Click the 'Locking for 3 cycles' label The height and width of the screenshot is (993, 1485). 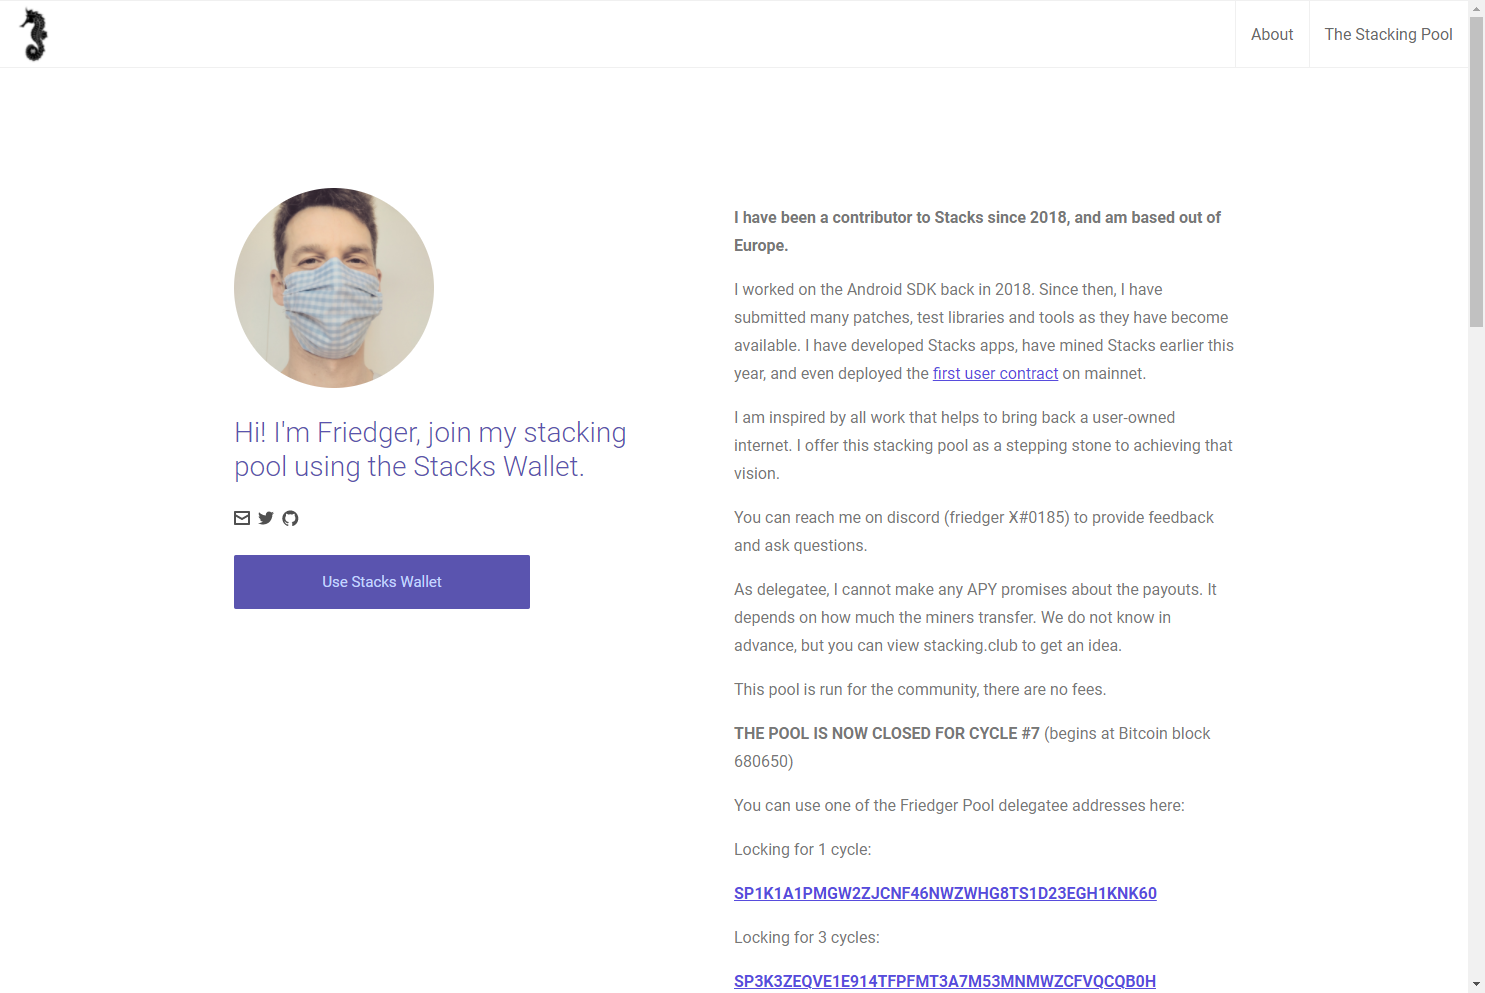(x=807, y=937)
